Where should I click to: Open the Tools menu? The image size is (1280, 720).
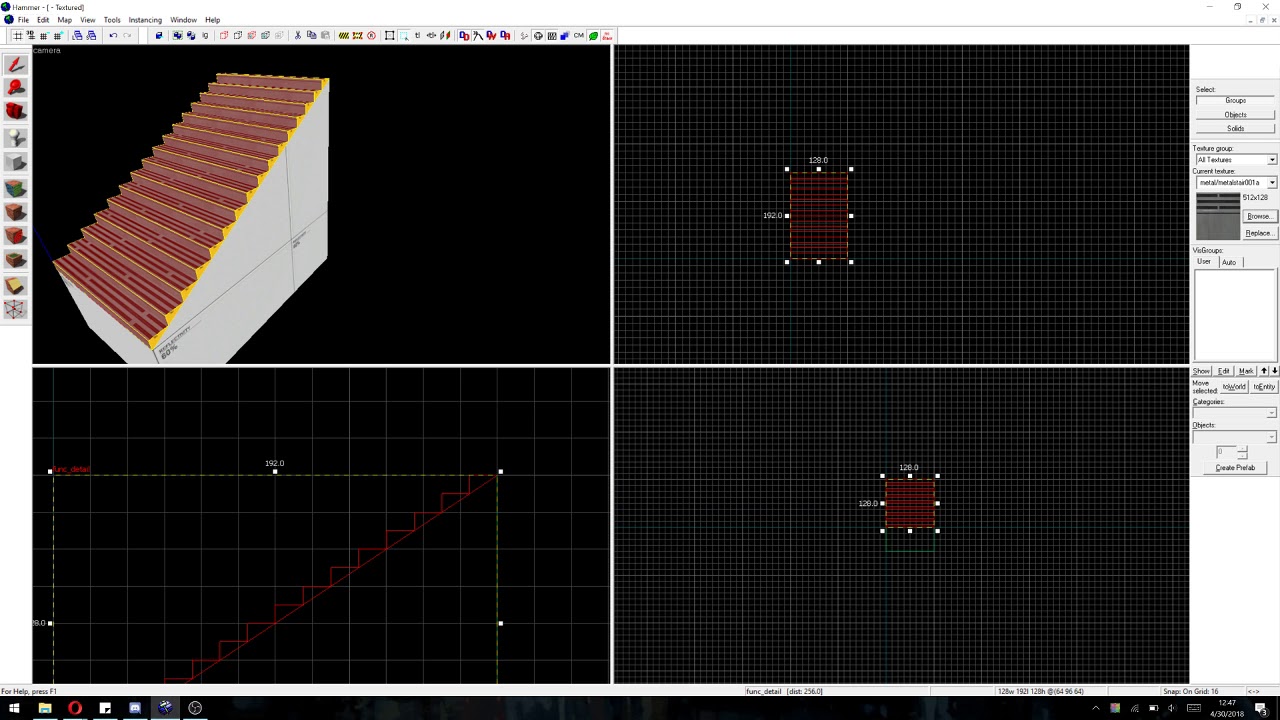[x=112, y=20]
